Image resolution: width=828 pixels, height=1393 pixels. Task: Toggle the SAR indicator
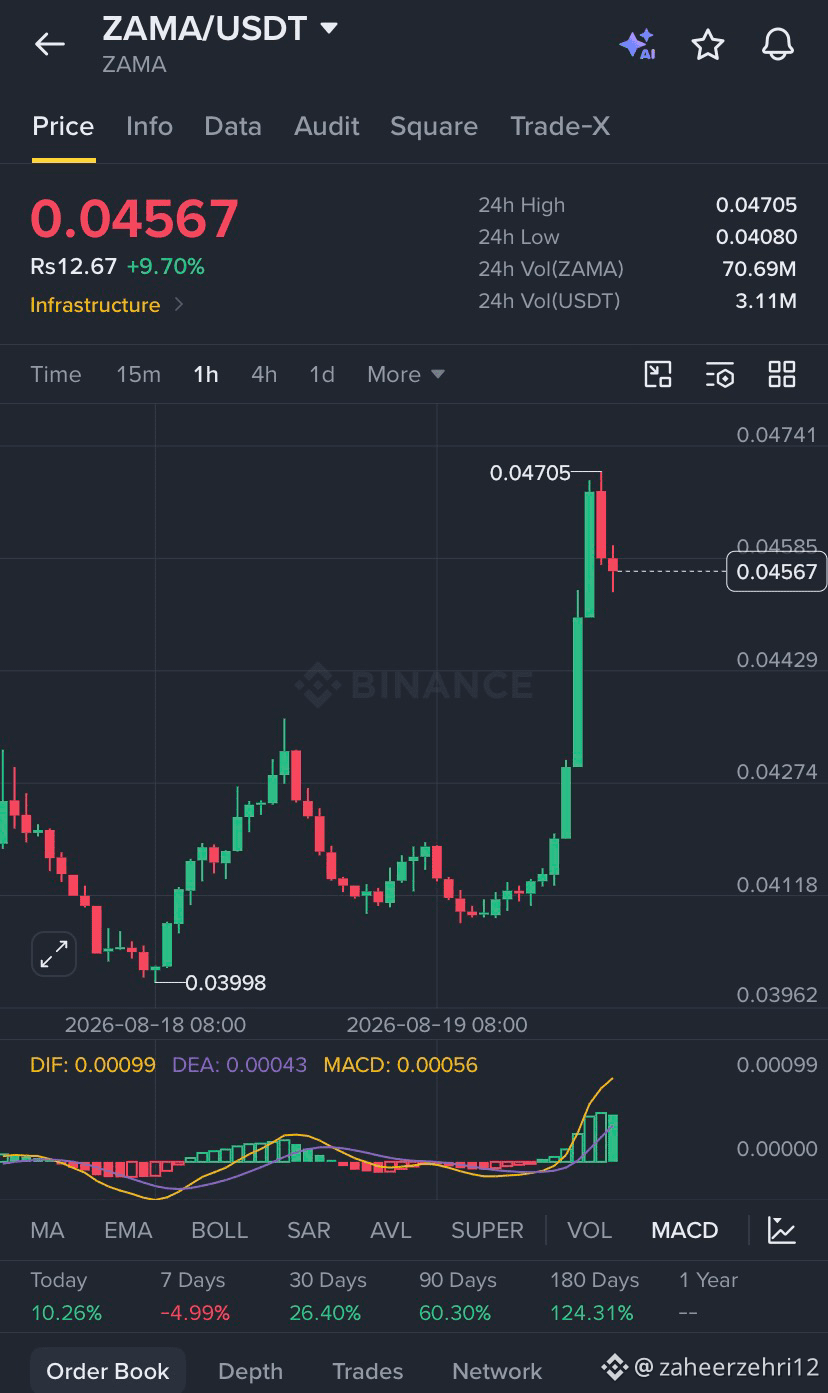(x=308, y=1230)
